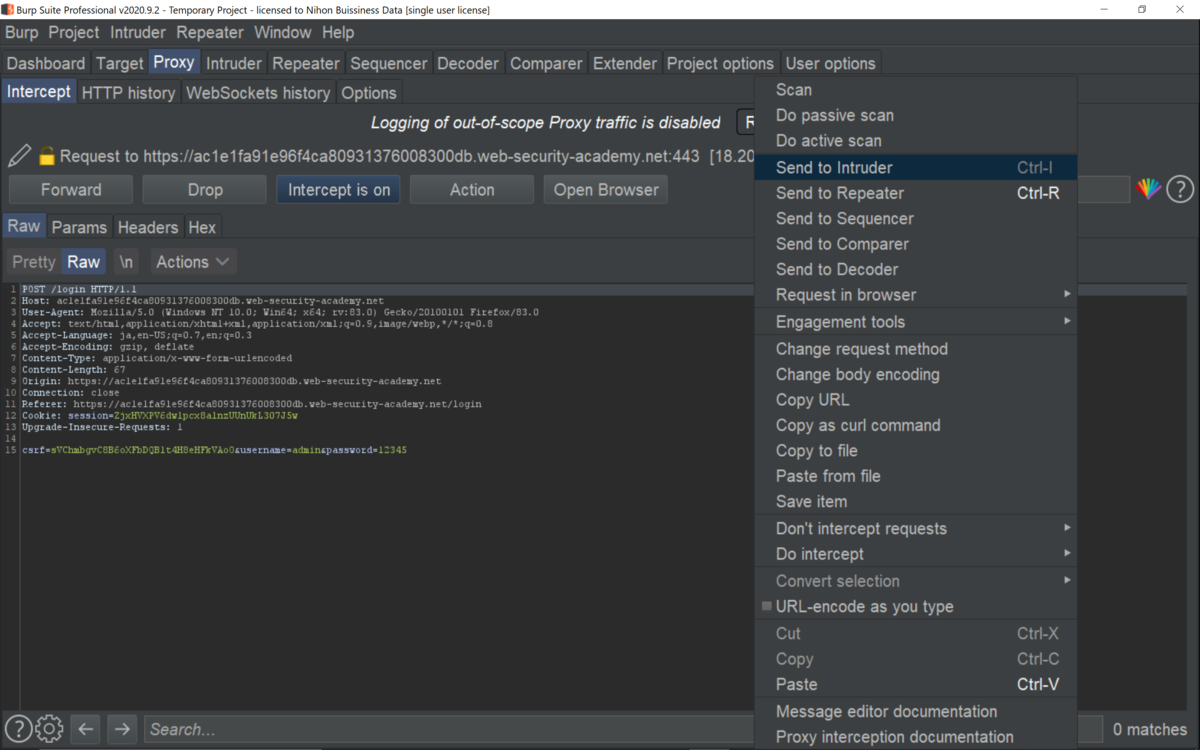Go to previous match with left arrow
The height and width of the screenshot is (750, 1200).
pos(85,729)
